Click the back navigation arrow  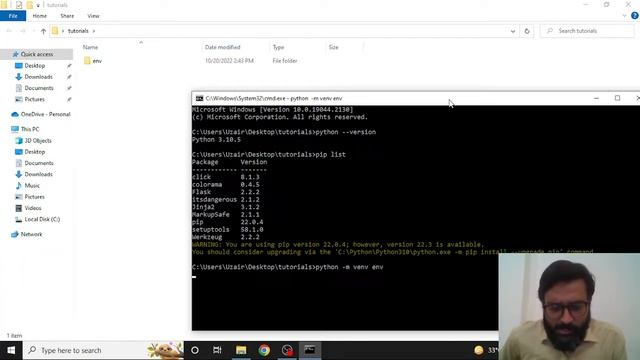[x=9, y=31]
